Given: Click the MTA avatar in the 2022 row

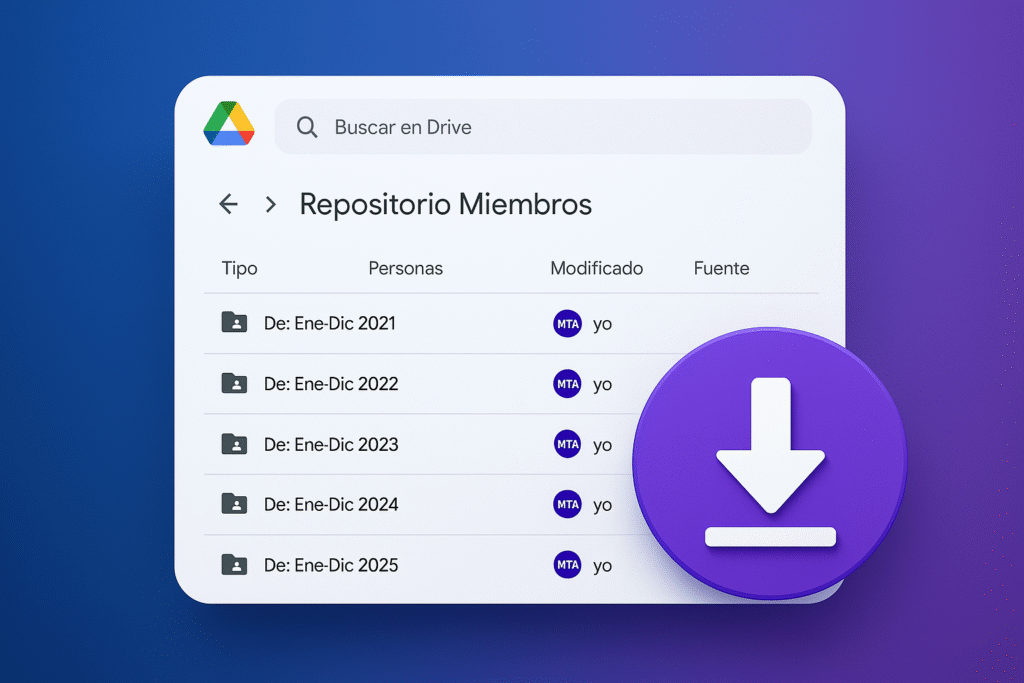Looking at the screenshot, I should [567, 384].
